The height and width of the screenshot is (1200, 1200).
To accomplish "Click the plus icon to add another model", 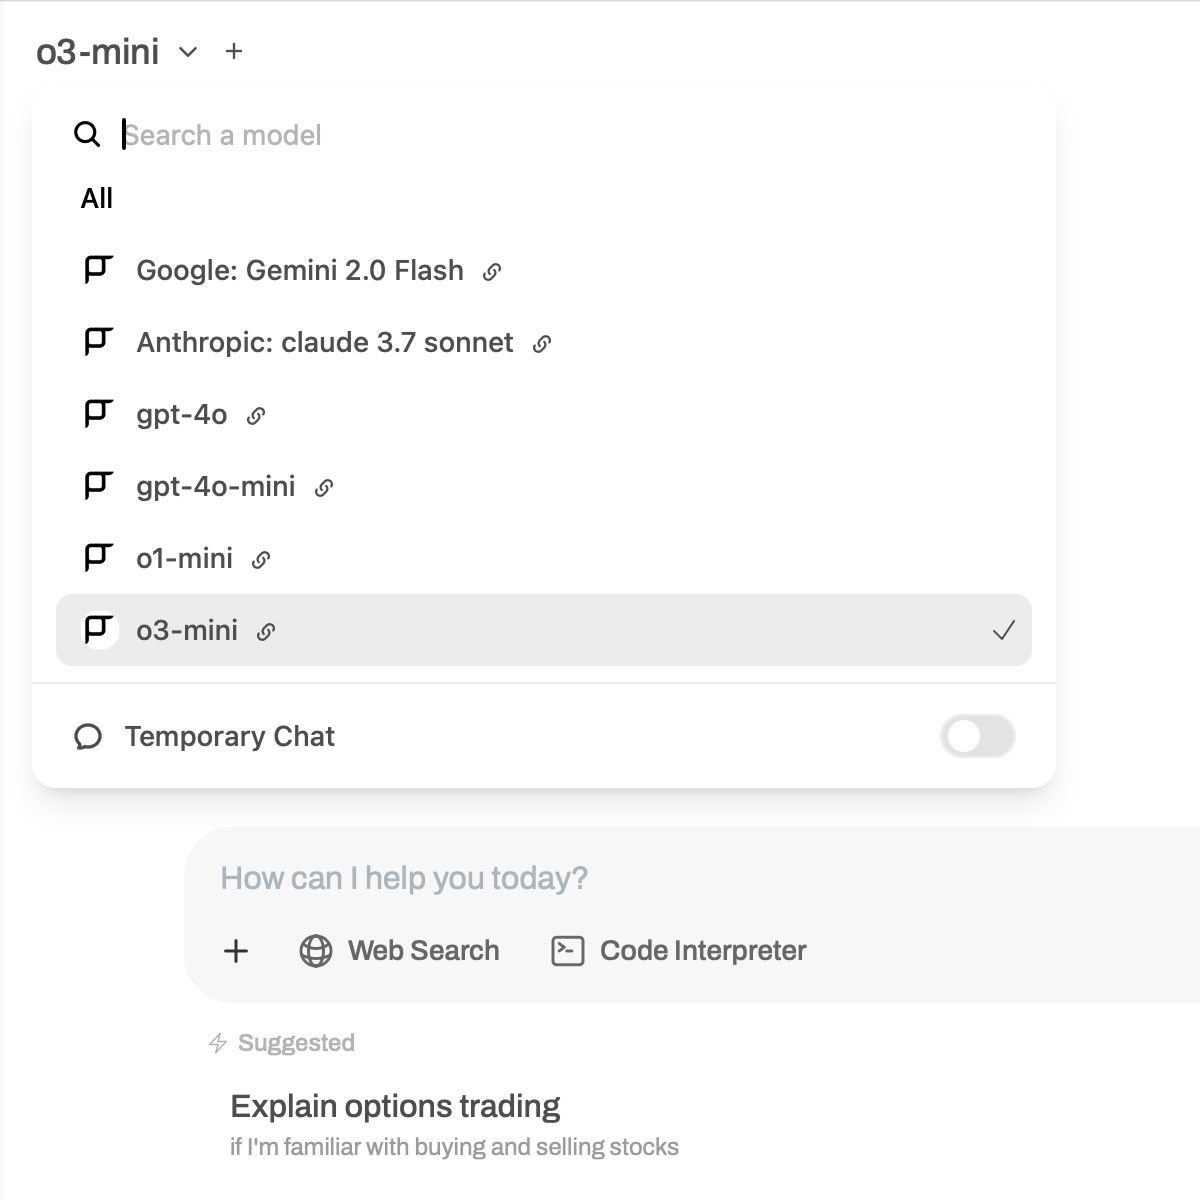I will pyautogui.click(x=234, y=51).
